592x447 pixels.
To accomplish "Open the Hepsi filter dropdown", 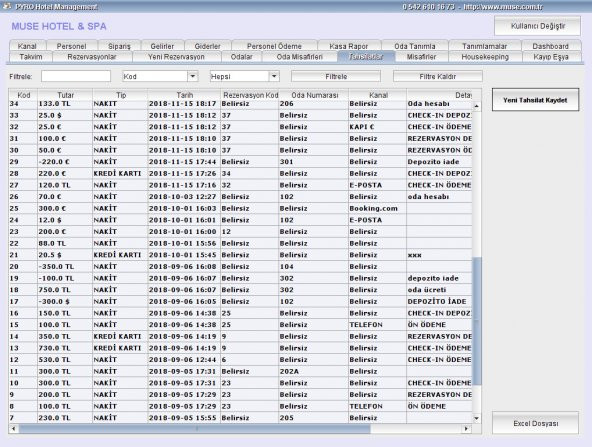I will [x=274, y=76].
